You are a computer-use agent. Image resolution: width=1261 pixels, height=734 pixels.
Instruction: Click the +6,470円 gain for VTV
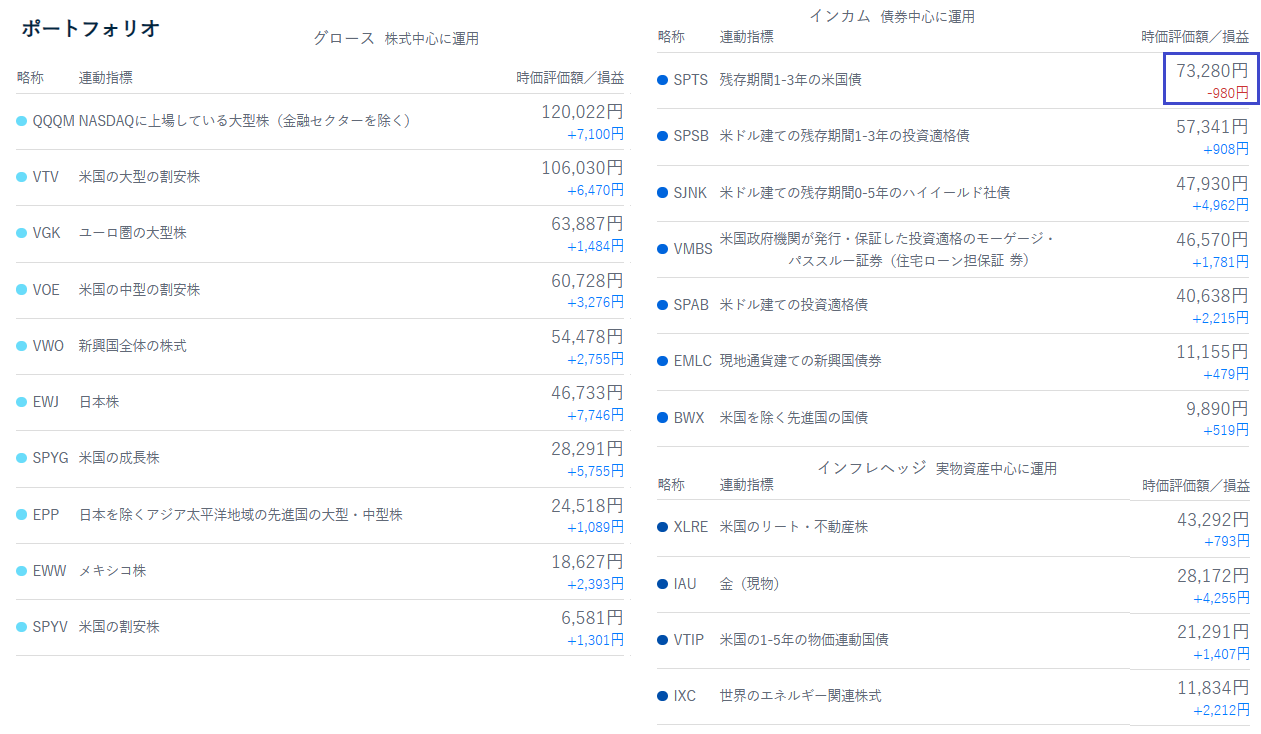[595, 189]
